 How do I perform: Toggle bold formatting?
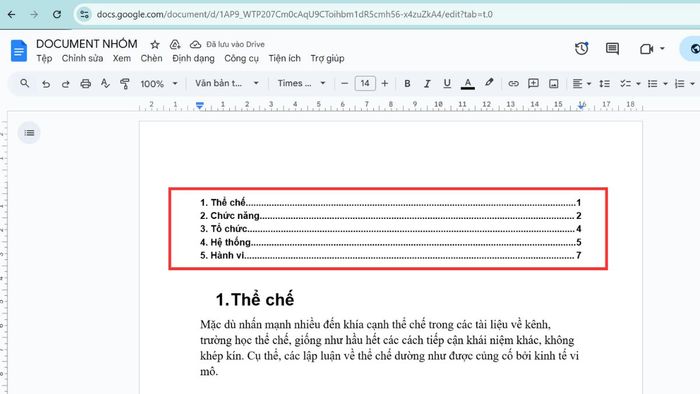(x=407, y=84)
